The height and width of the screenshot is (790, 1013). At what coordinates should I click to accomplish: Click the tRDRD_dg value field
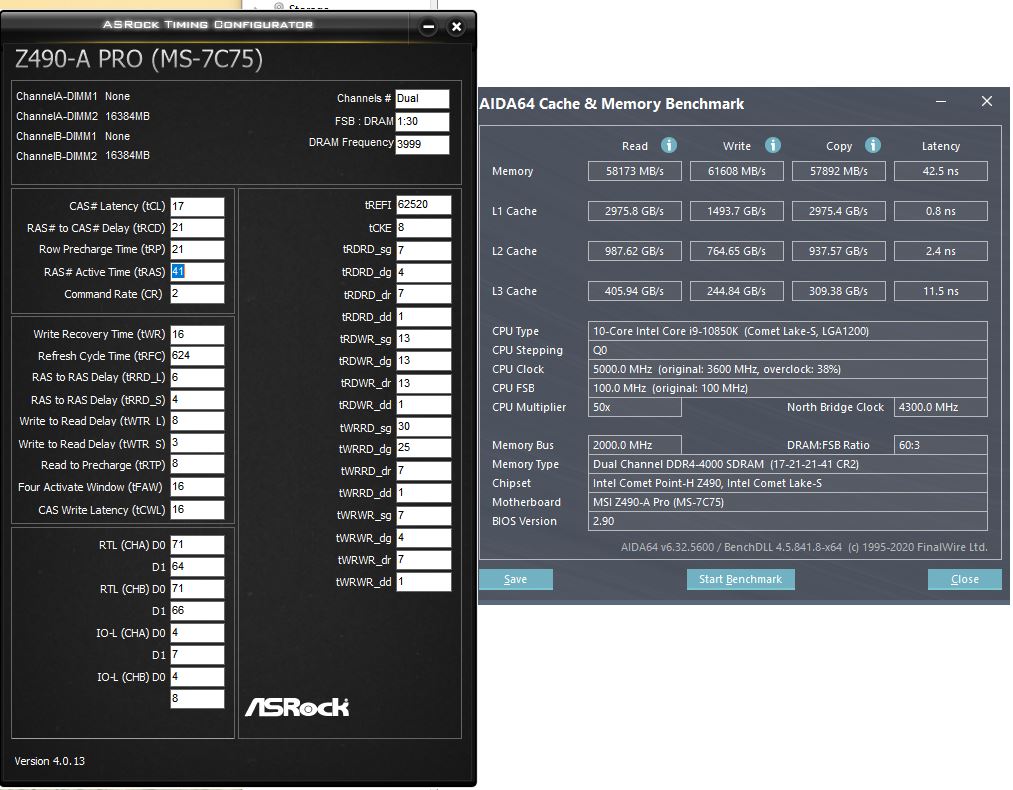coord(423,273)
